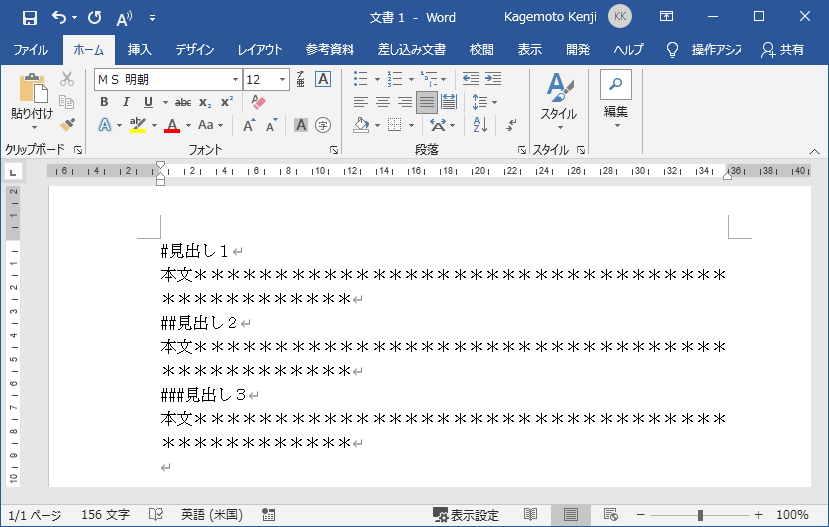Decrease paragraph indent
The image size is (829, 527).
pos(471,79)
